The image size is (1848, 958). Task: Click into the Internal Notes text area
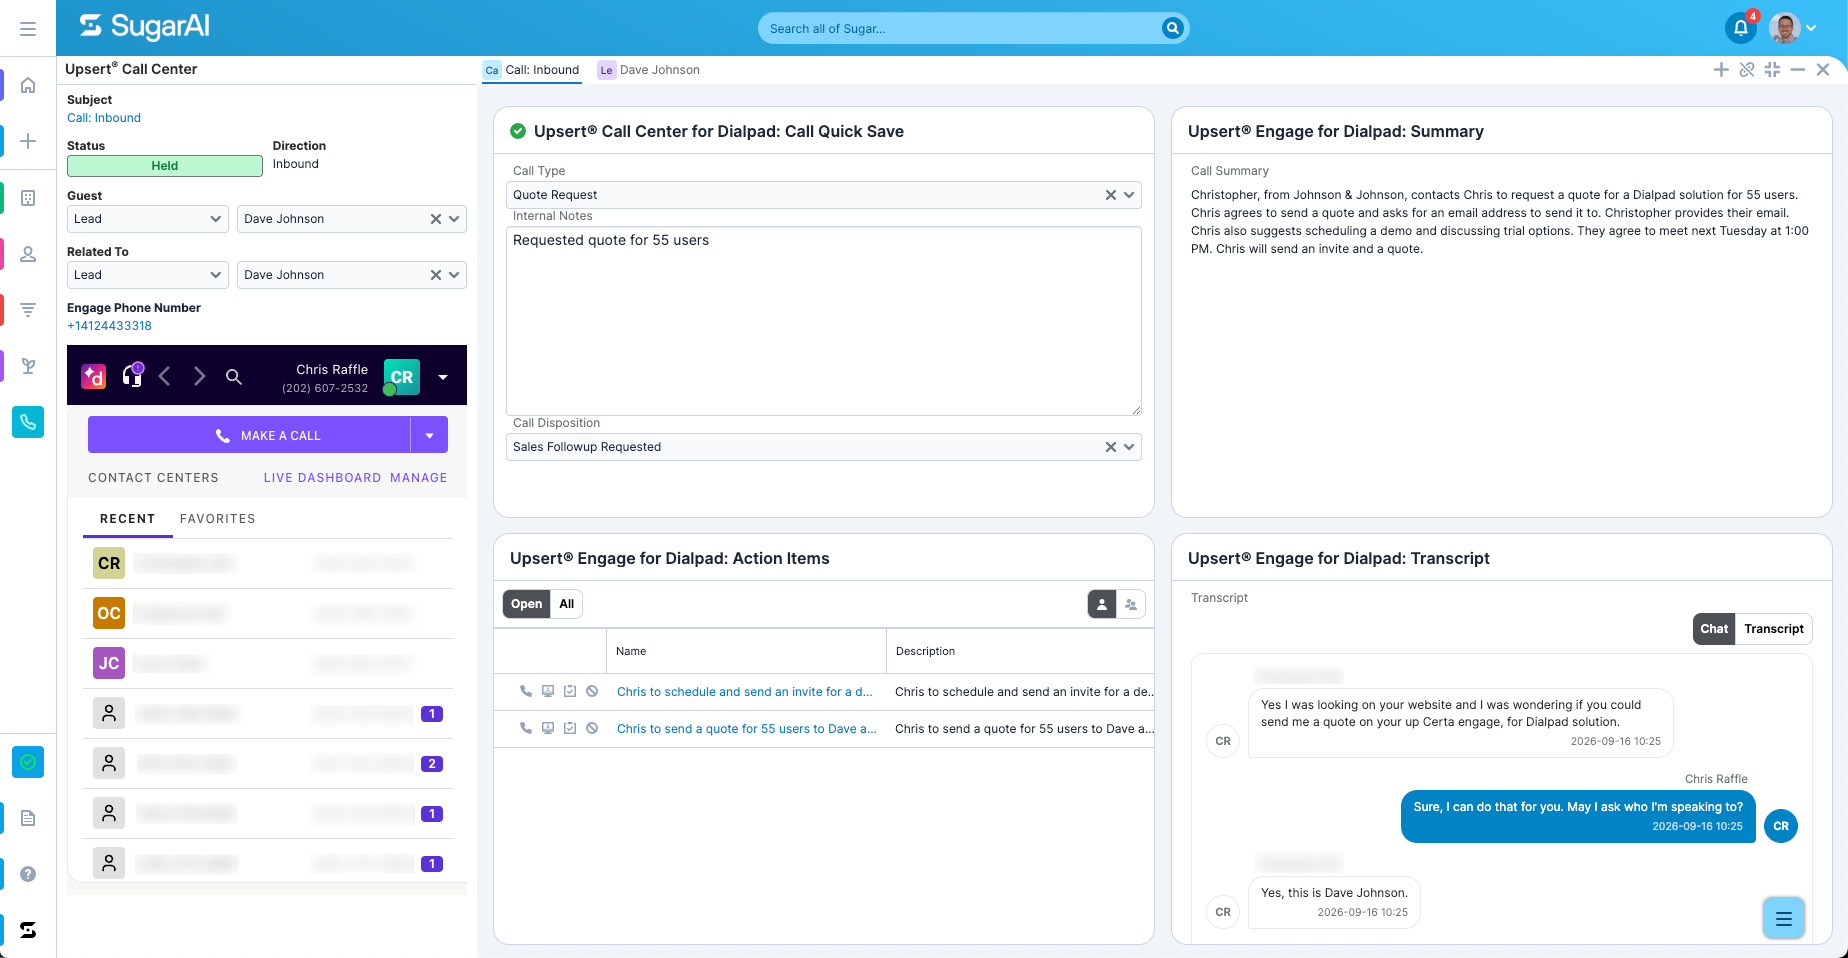pos(824,321)
